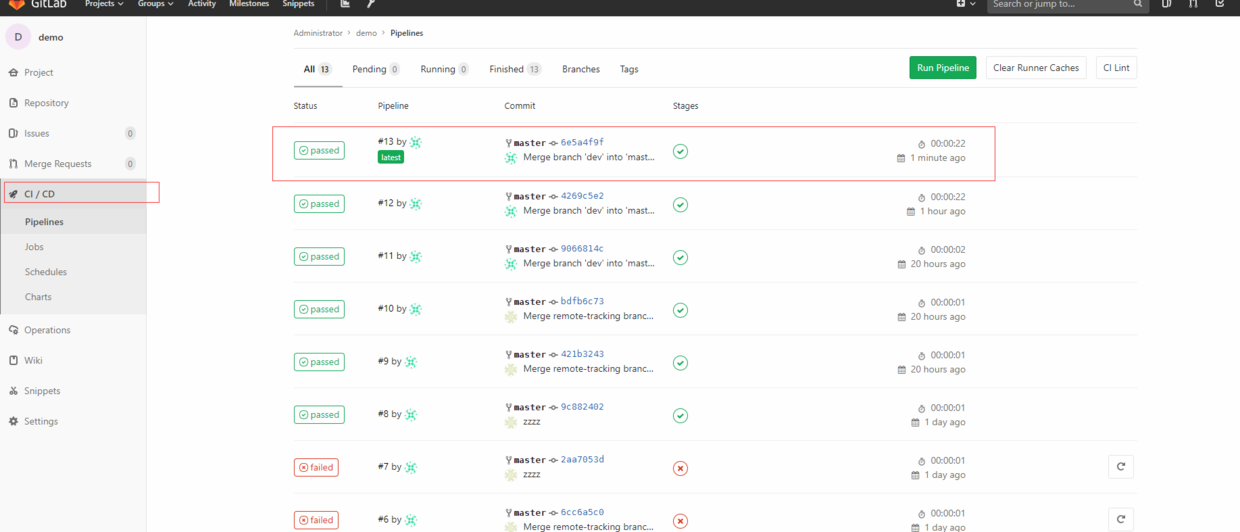The width and height of the screenshot is (1240, 532).
Task: Click the passed status badge for pipeline #8
Action: 319,415
